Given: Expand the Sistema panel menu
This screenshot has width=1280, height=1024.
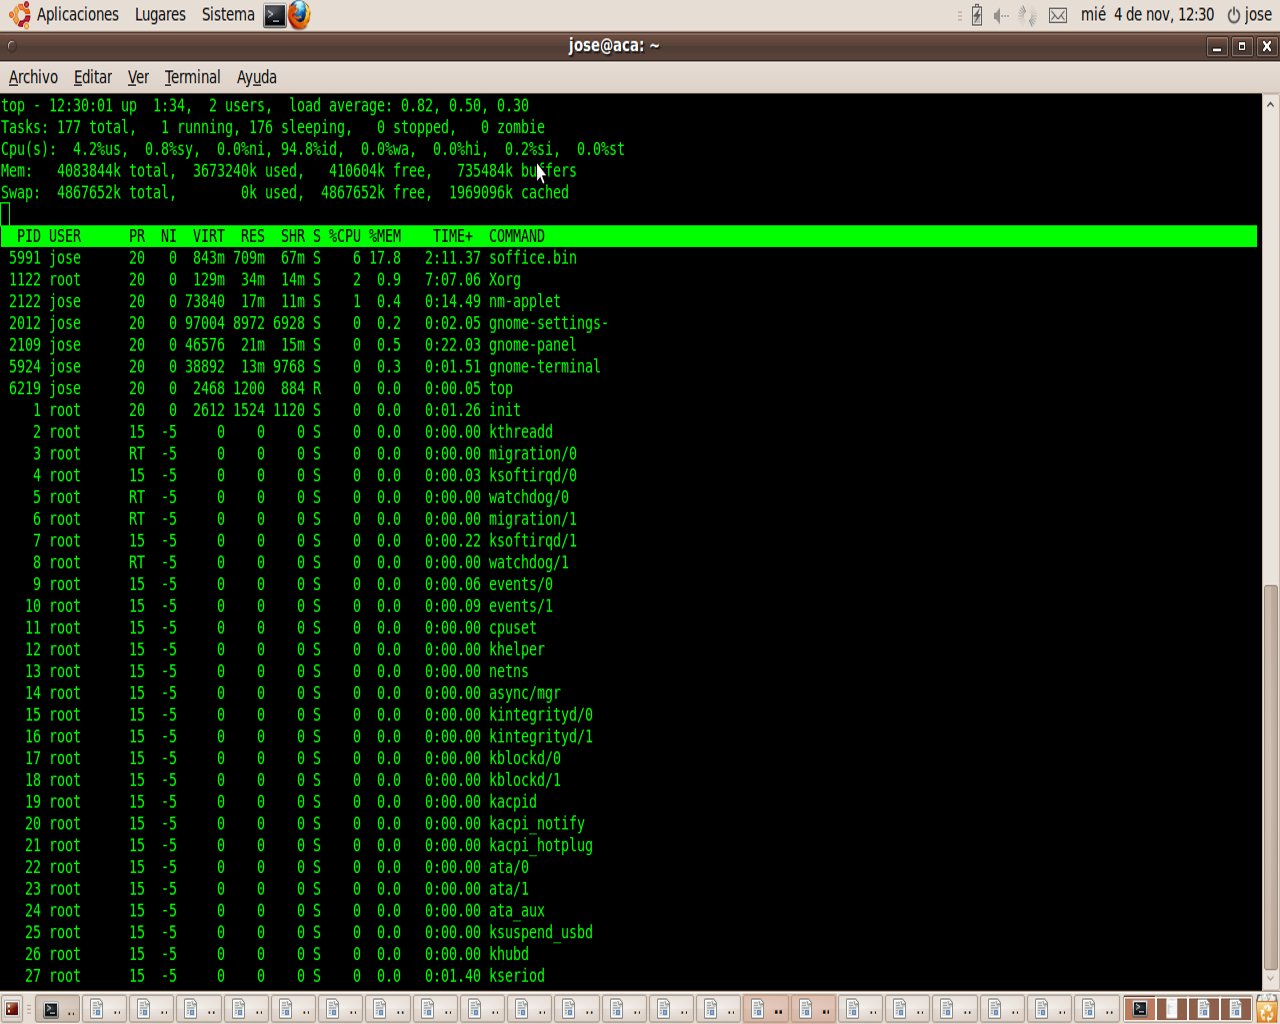Looking at the screenshot, I should tap(228, 15).
